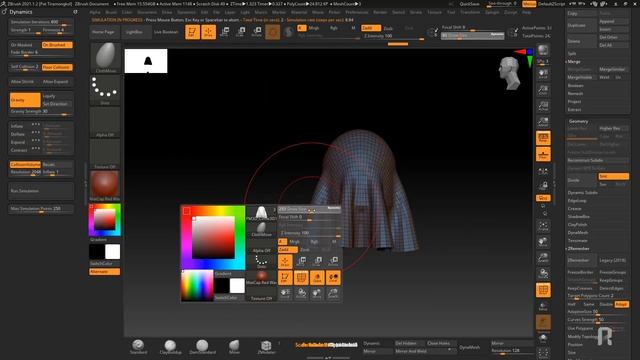
Task: Open the MatCap Red Wax material picker
Action: click(x=105, y=186)
